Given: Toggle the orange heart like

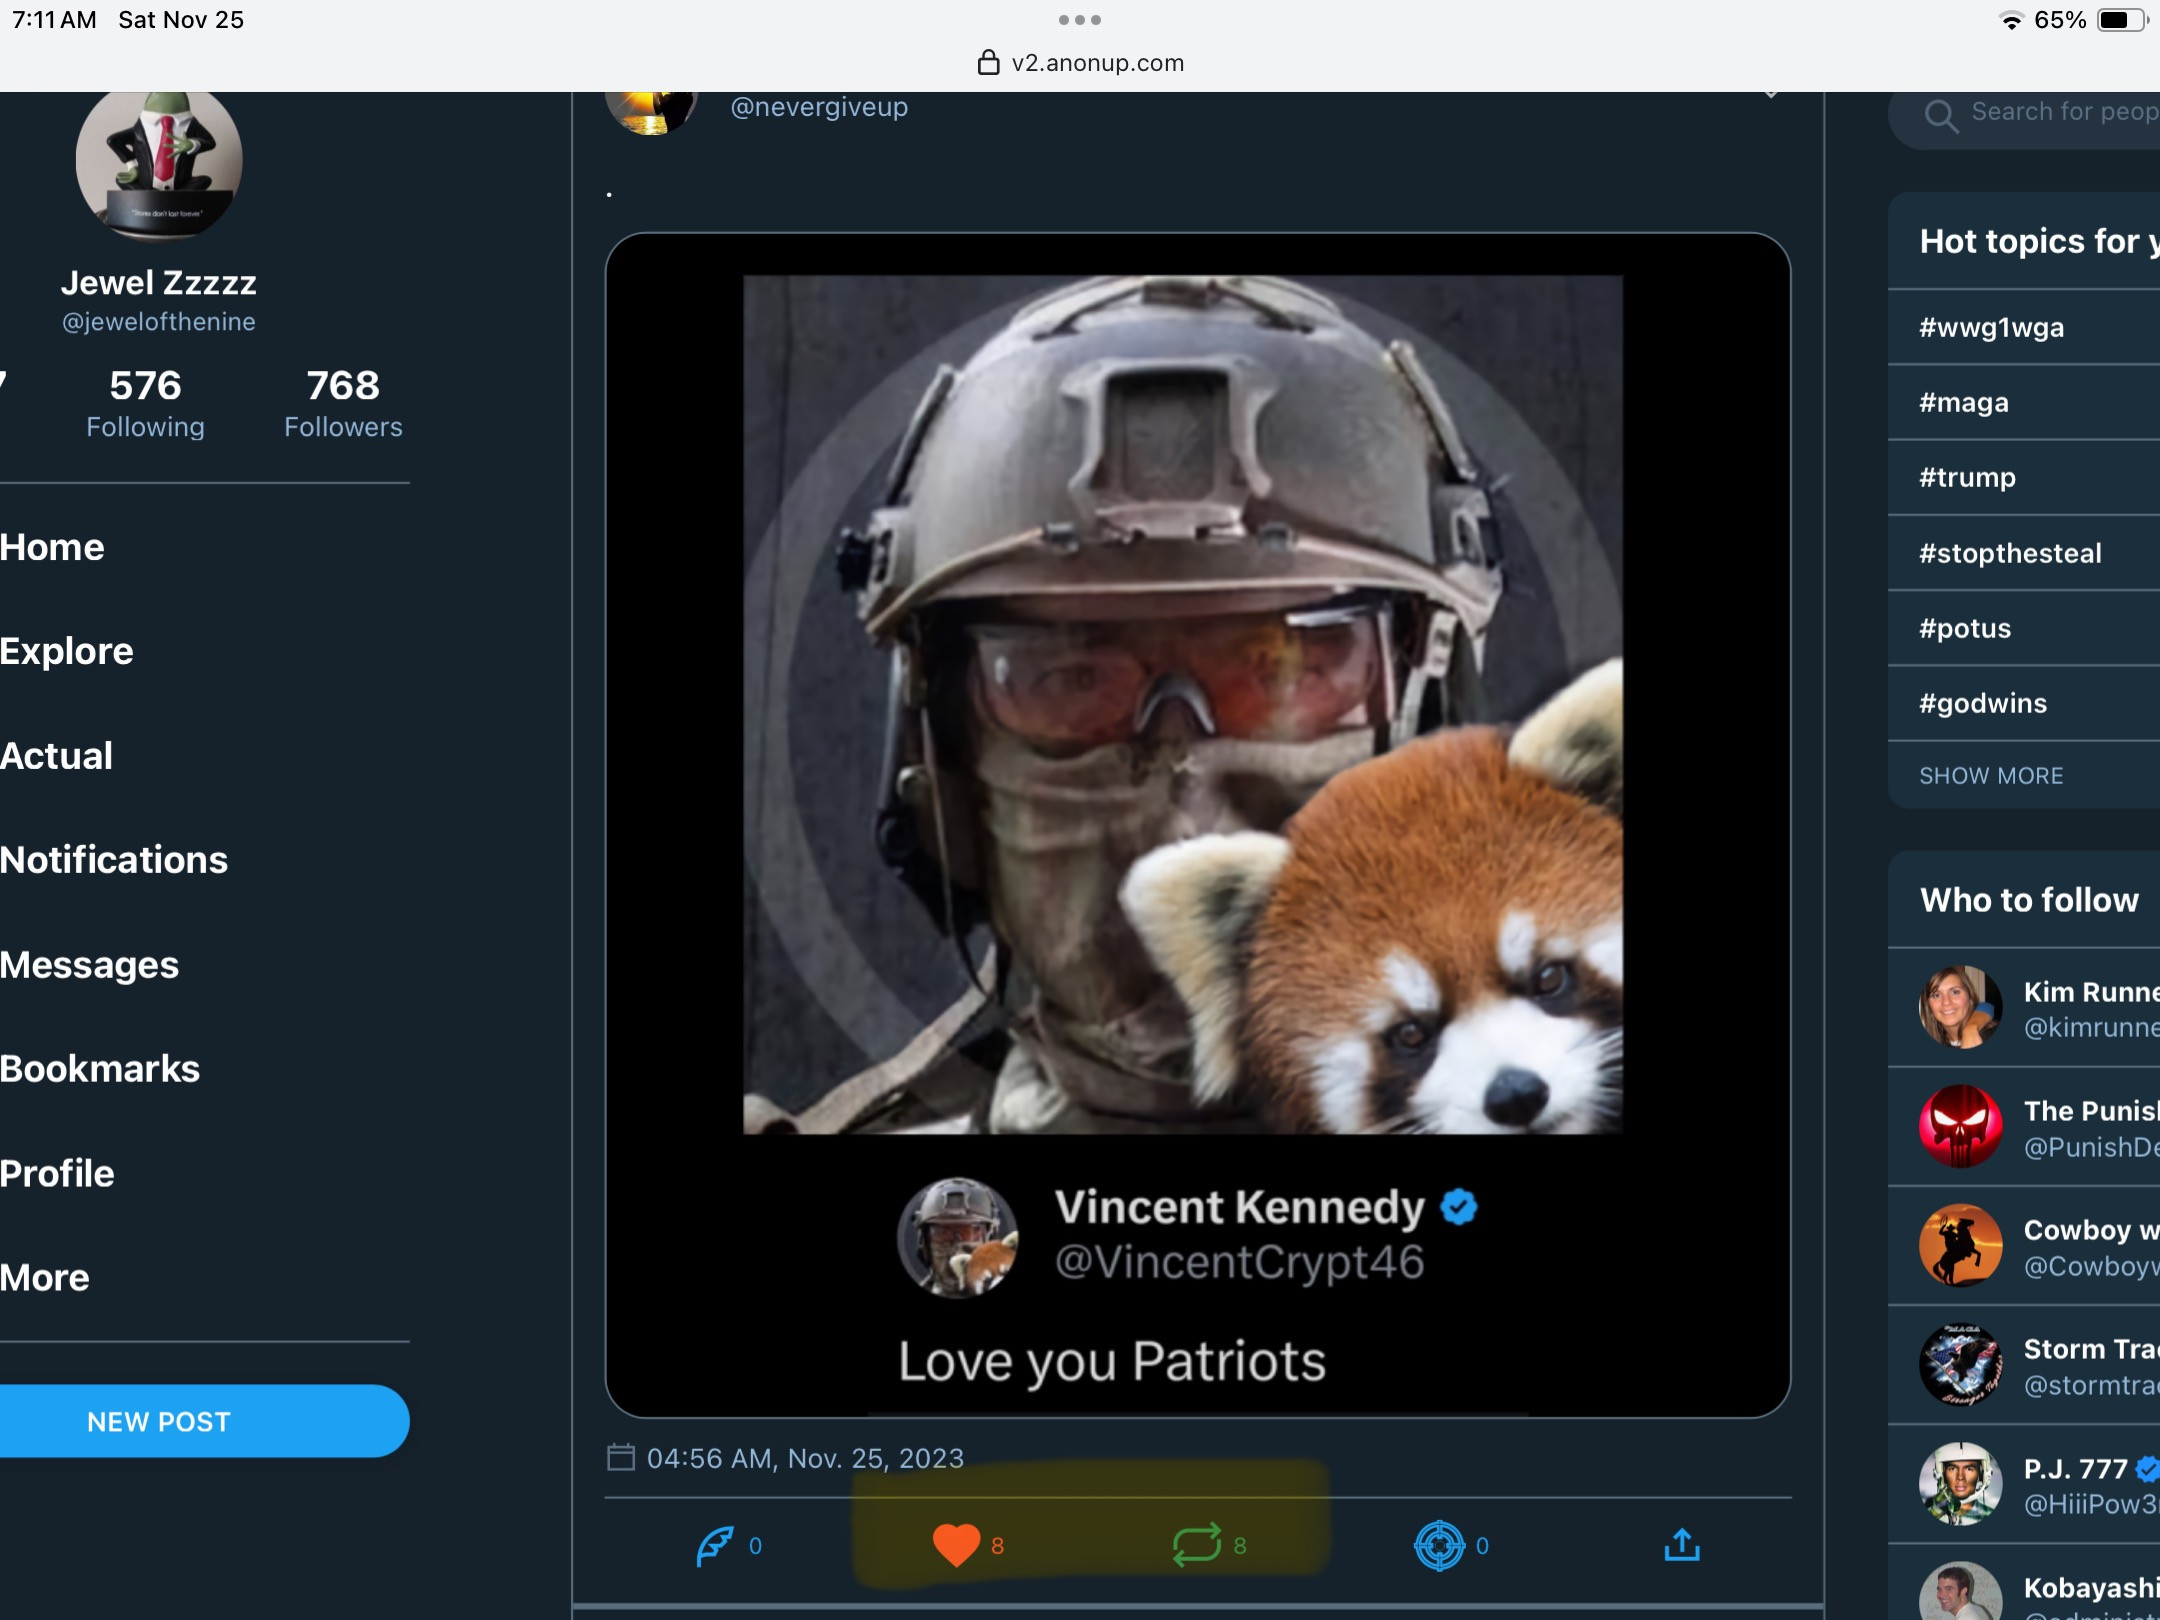Looking at the screenshot, I should [956, 1546].
